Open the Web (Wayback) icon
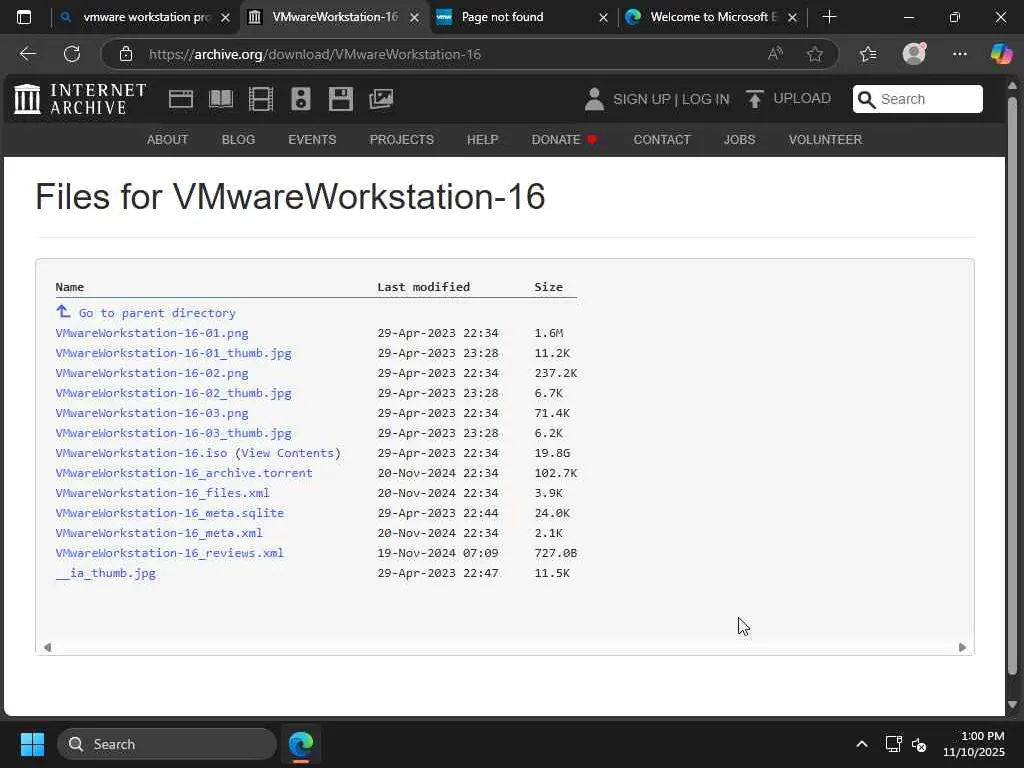This screenshot has width=1024, height=768. click(180, 99)
